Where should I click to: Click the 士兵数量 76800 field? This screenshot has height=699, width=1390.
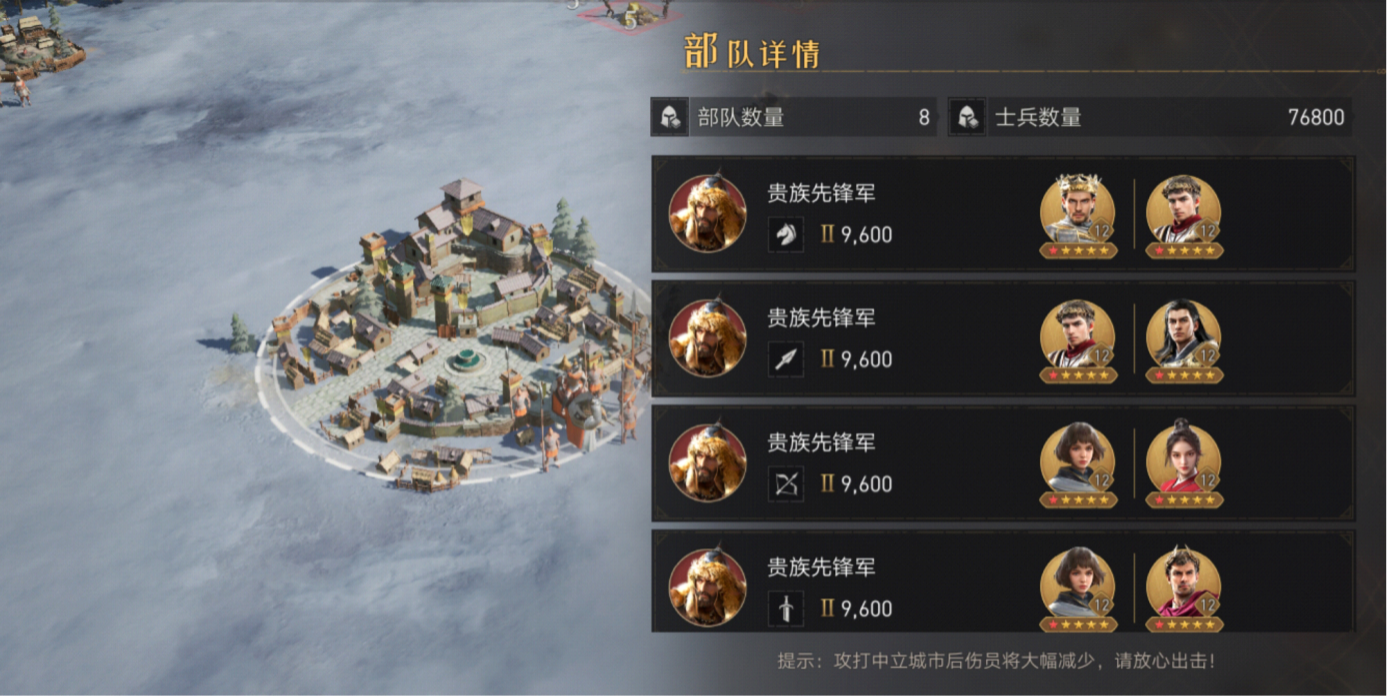(x=1150, y=118)
